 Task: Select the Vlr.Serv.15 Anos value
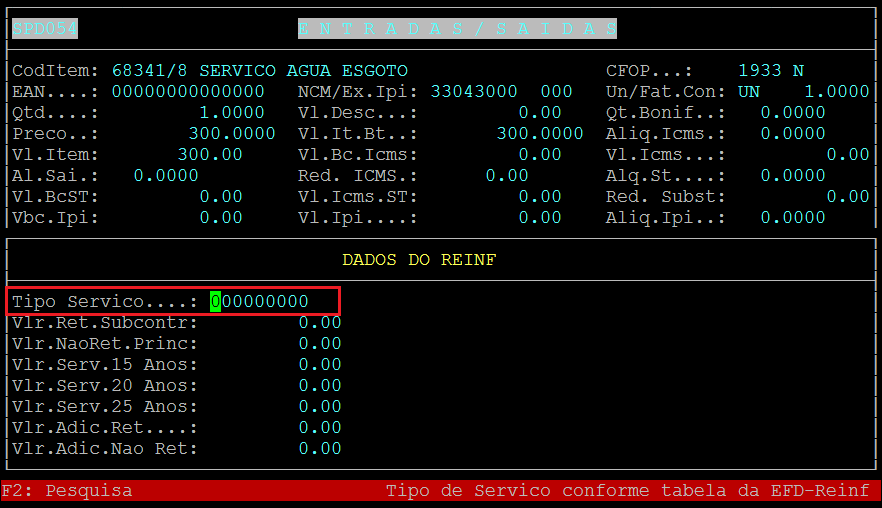320,365
